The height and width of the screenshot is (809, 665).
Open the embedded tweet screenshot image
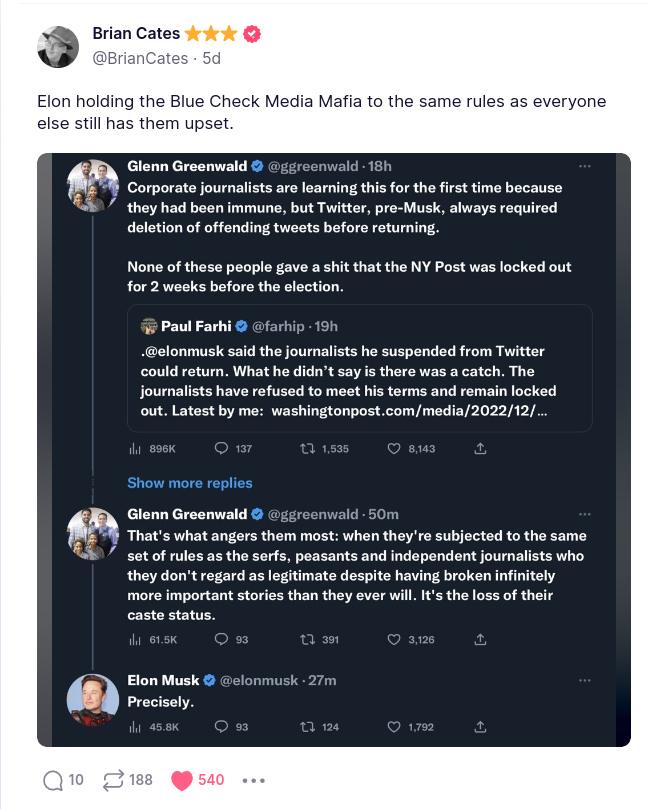(333, 449)
